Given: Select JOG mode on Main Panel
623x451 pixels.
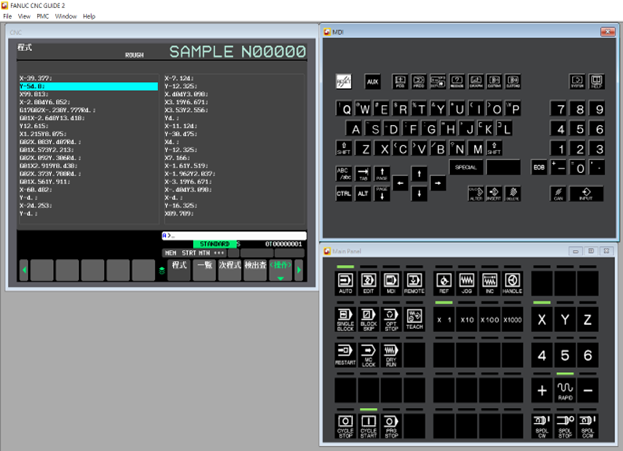Looking at the screenshot, I should coord(466,283).
